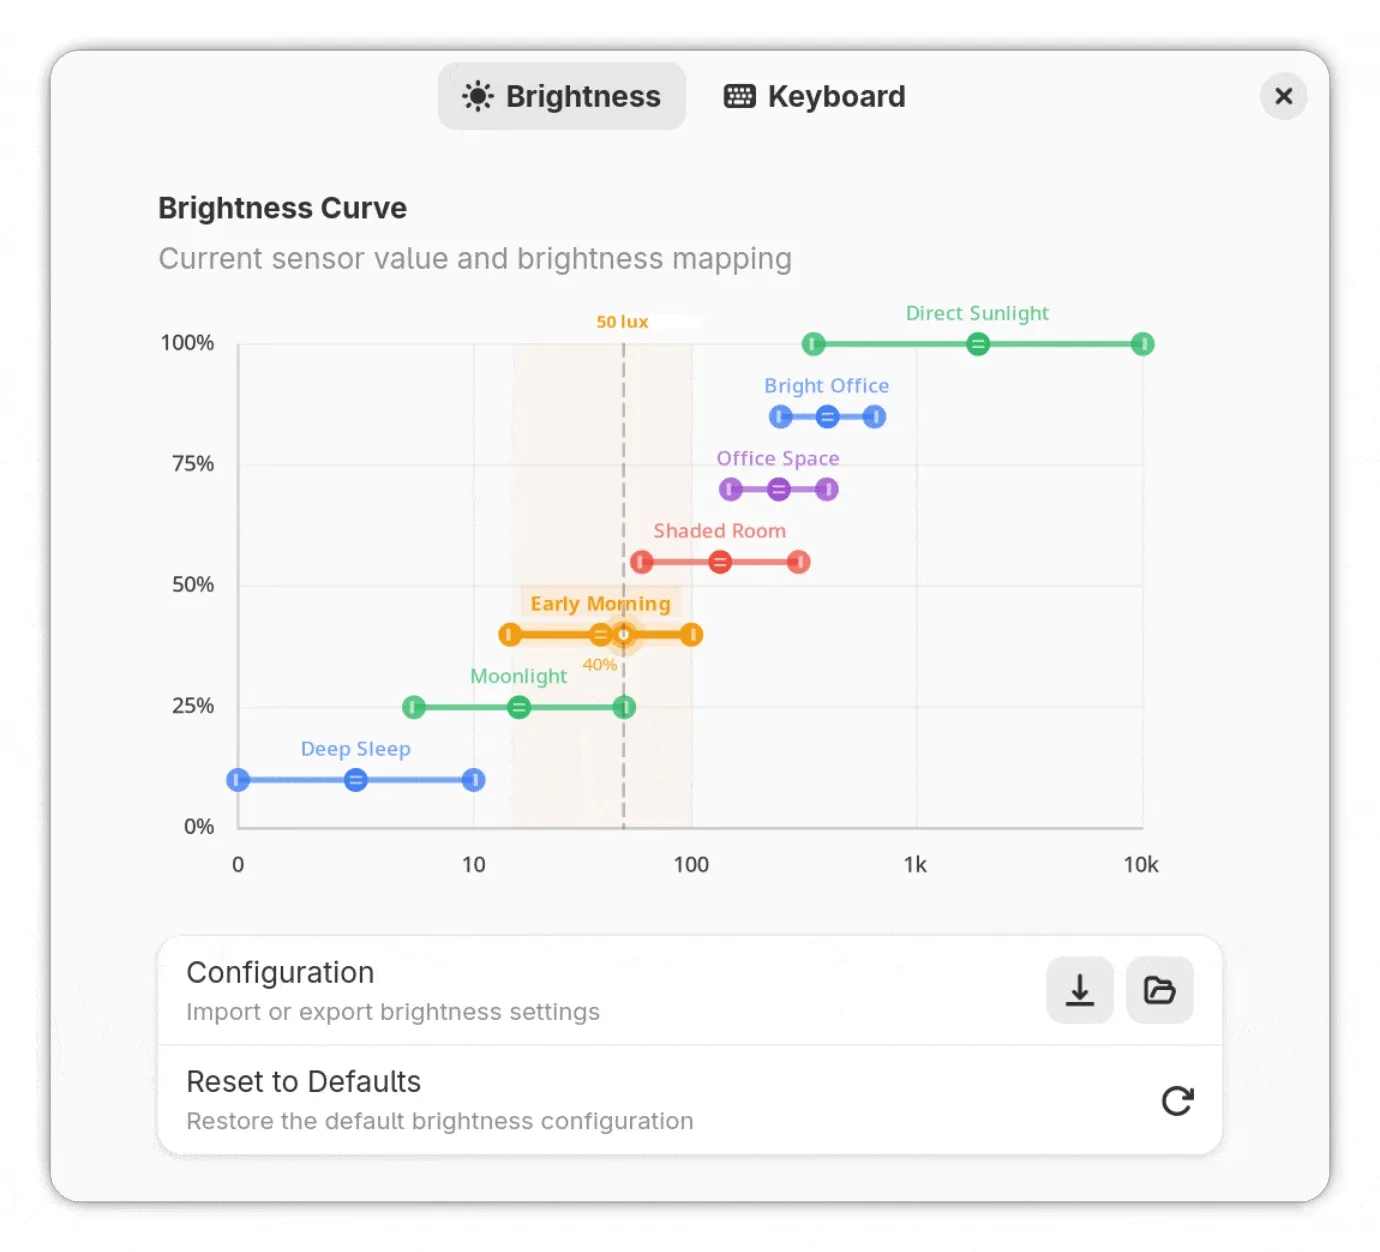The width and height of the screenshot is (1380, 1252).
Task: Open the Keyboard tab
Action: coord(815,96)
